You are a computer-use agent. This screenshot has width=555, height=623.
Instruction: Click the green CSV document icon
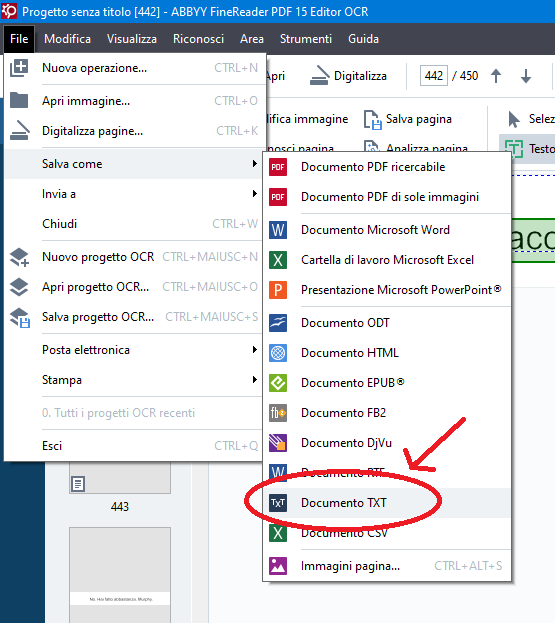[x=278, y=533]
